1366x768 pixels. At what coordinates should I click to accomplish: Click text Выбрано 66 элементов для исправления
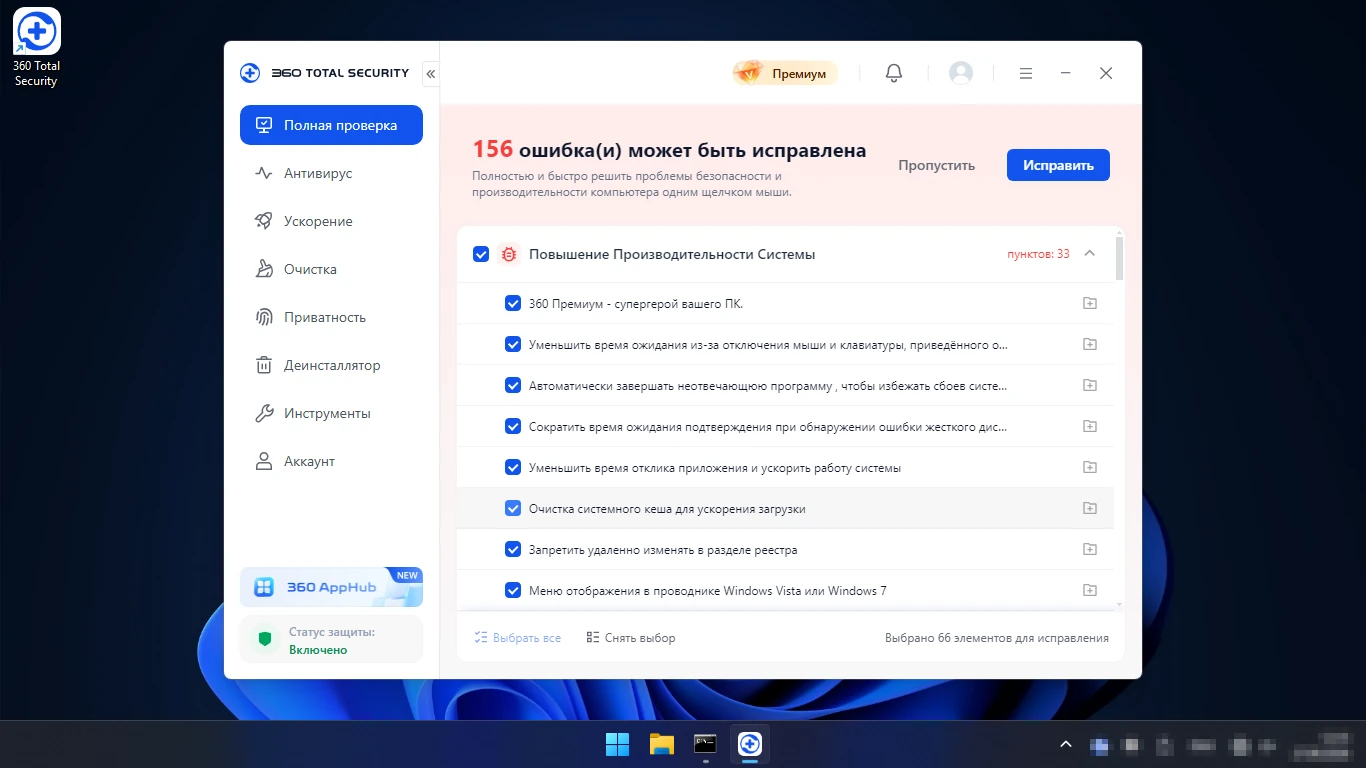997,638
